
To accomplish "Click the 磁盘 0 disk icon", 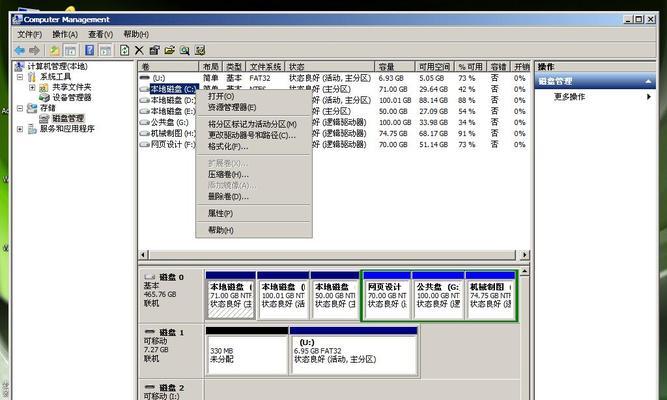I will point(150,277).
